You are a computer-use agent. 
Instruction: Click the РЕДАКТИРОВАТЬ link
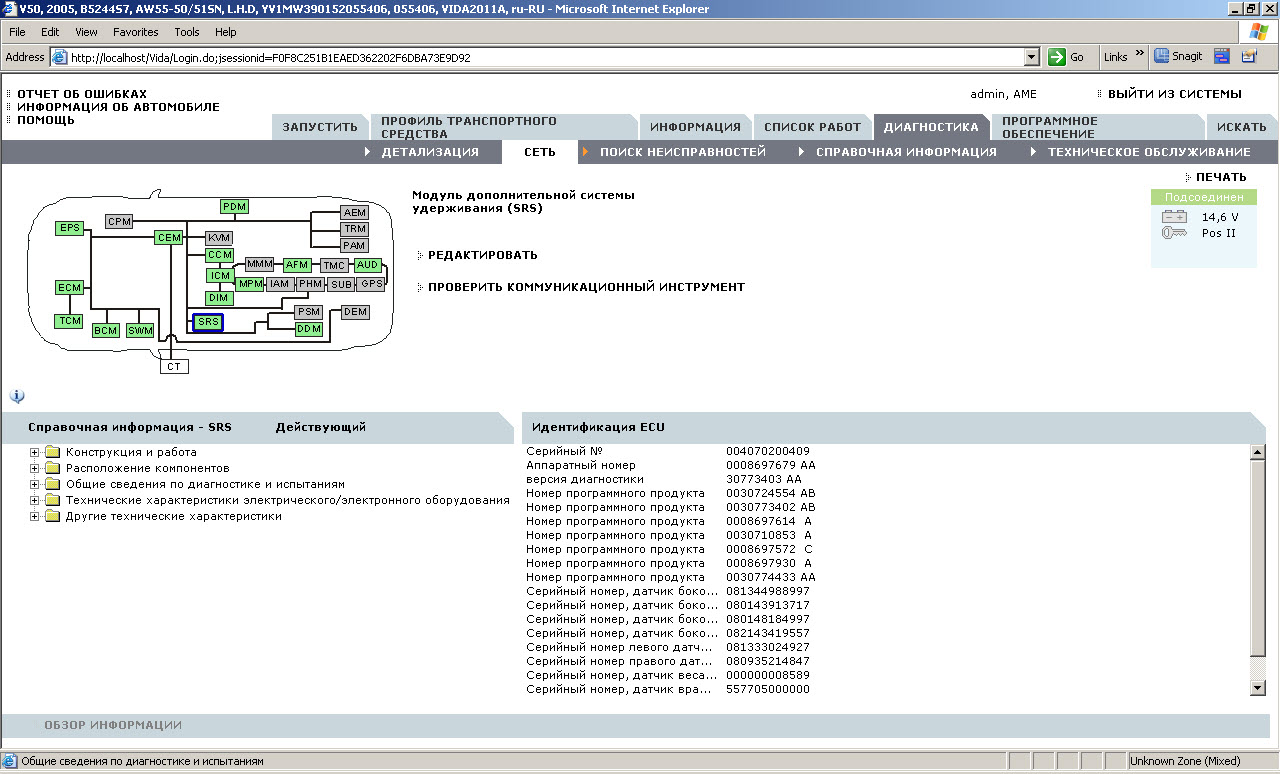(482, 255)
